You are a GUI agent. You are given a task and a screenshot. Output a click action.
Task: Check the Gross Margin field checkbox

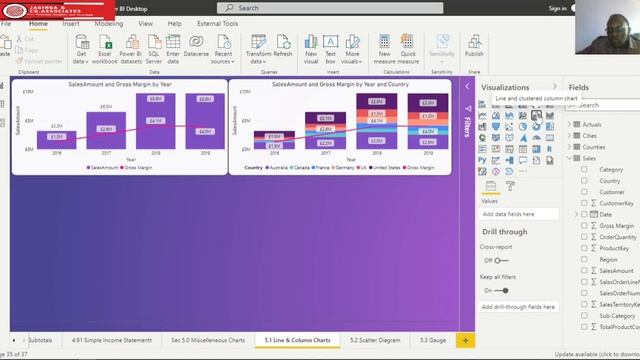coord(584,225)
